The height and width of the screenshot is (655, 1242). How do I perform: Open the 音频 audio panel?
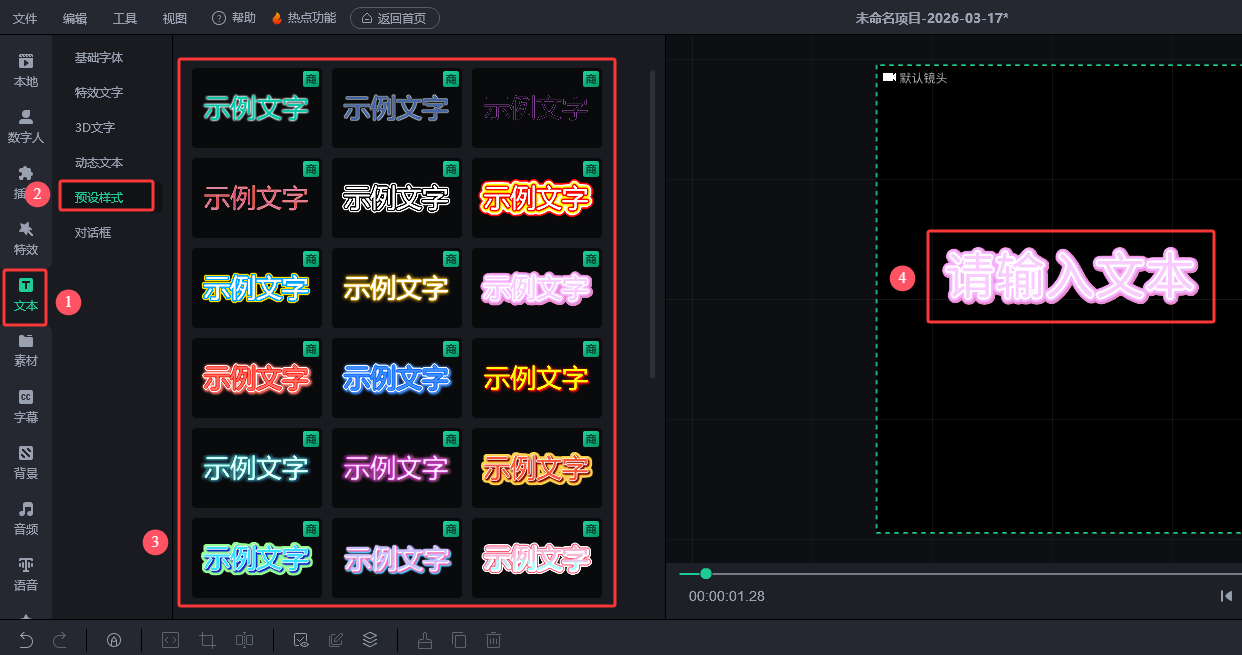pyautogui.click(x=26, y=518)
